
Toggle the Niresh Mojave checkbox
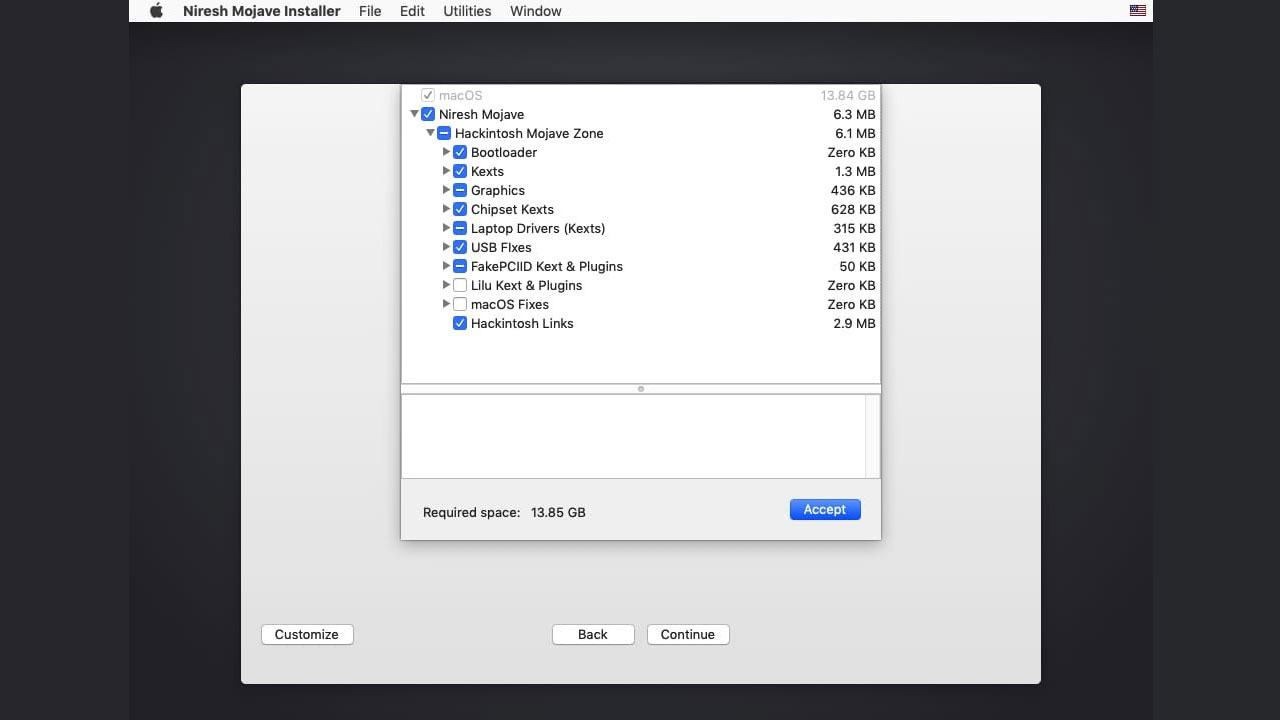coord(428,114)
